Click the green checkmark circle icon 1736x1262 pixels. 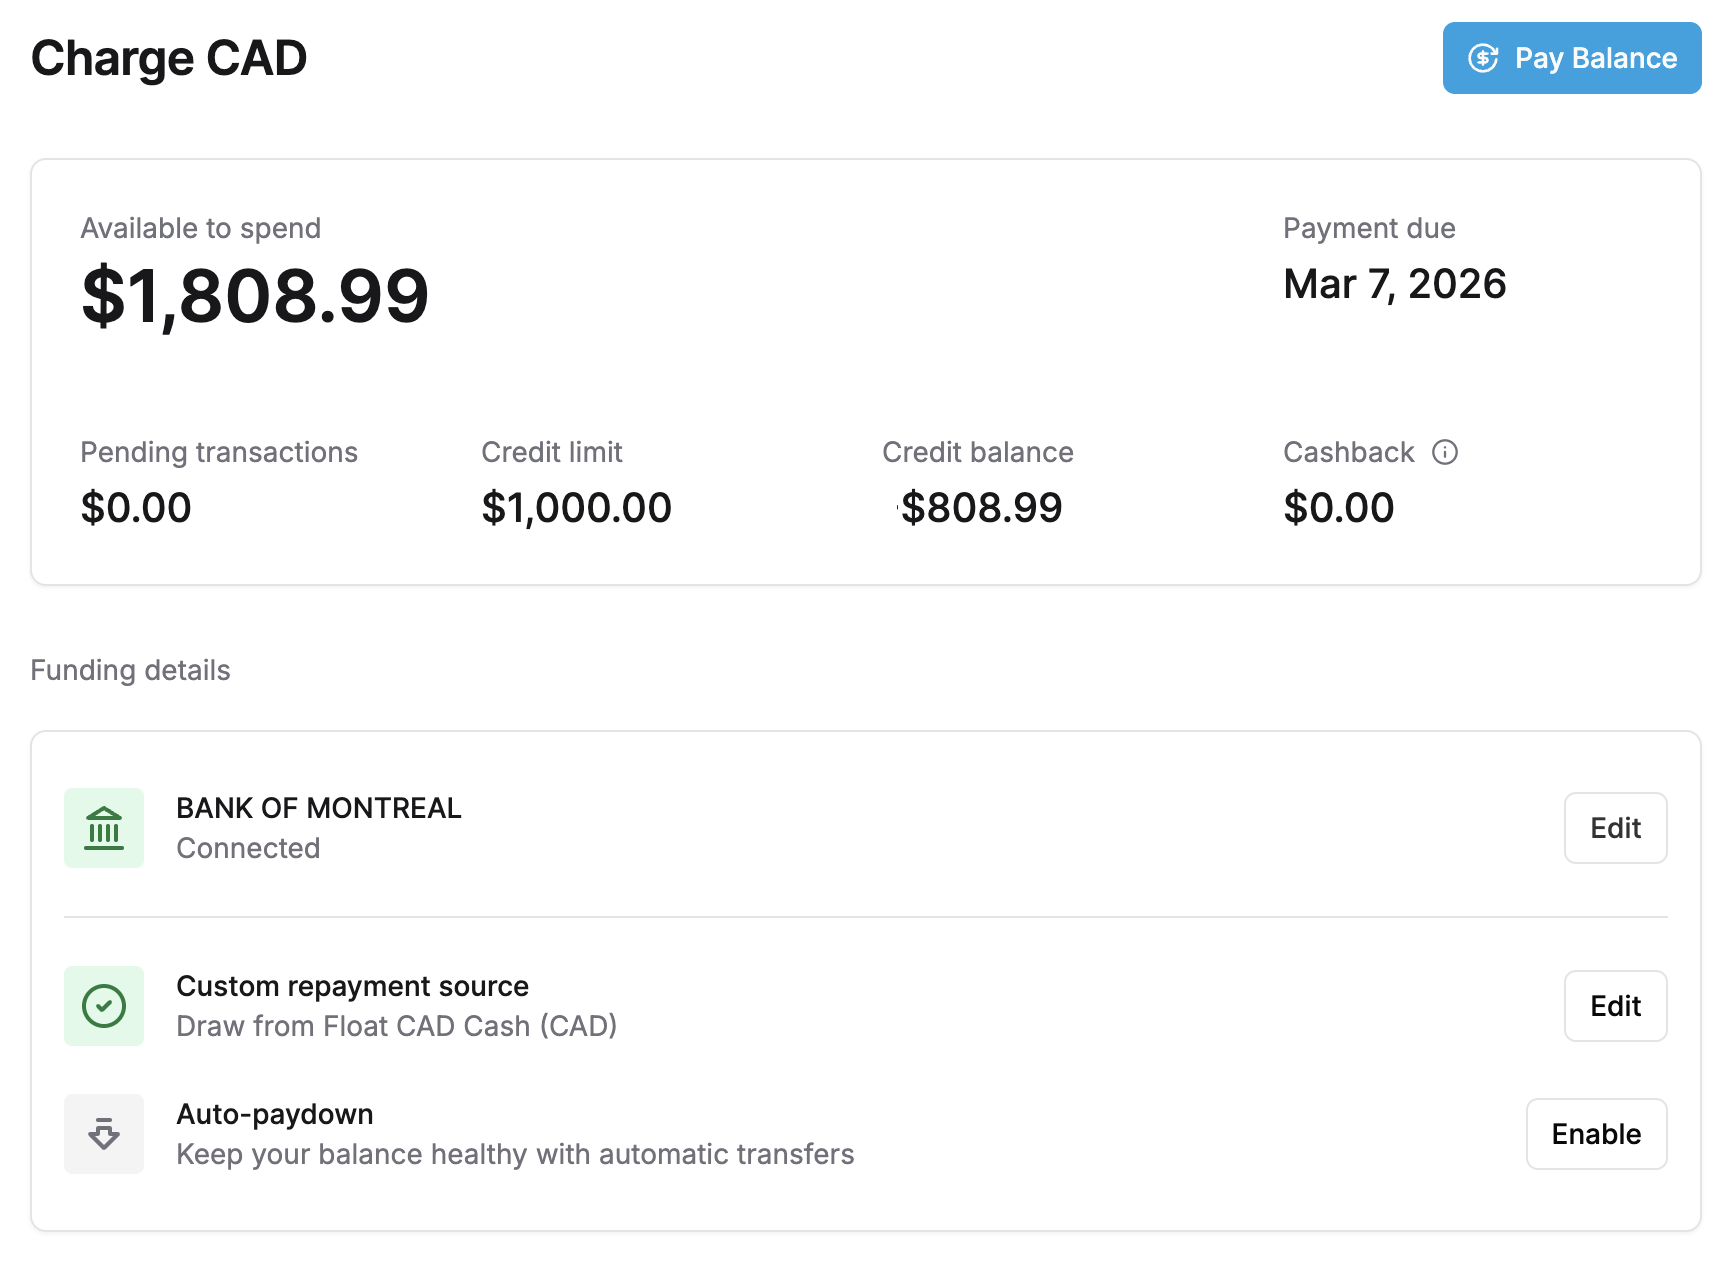coord(104,1006)
